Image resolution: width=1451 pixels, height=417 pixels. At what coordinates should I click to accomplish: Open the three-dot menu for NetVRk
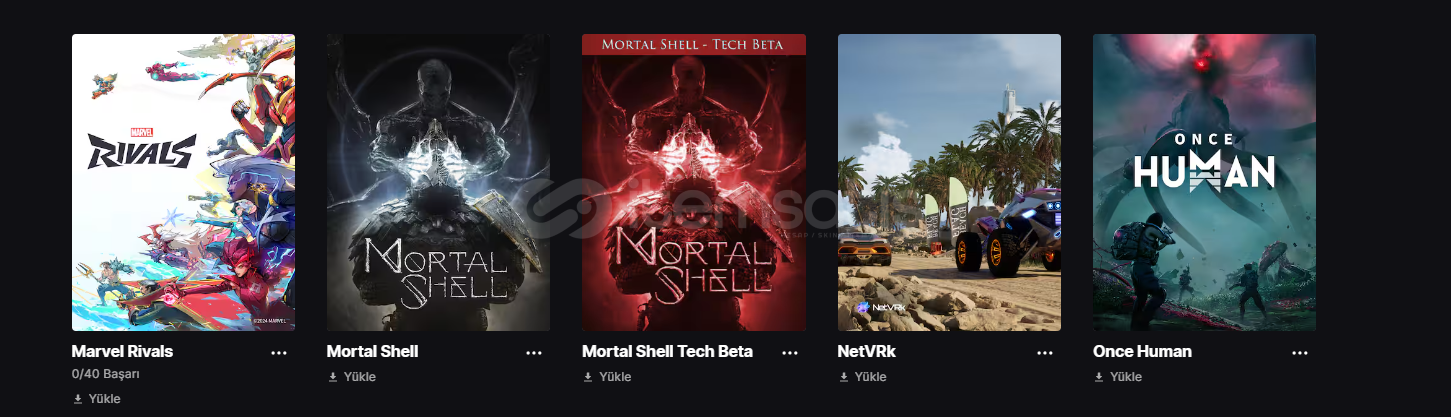[x=1045, y=353]
